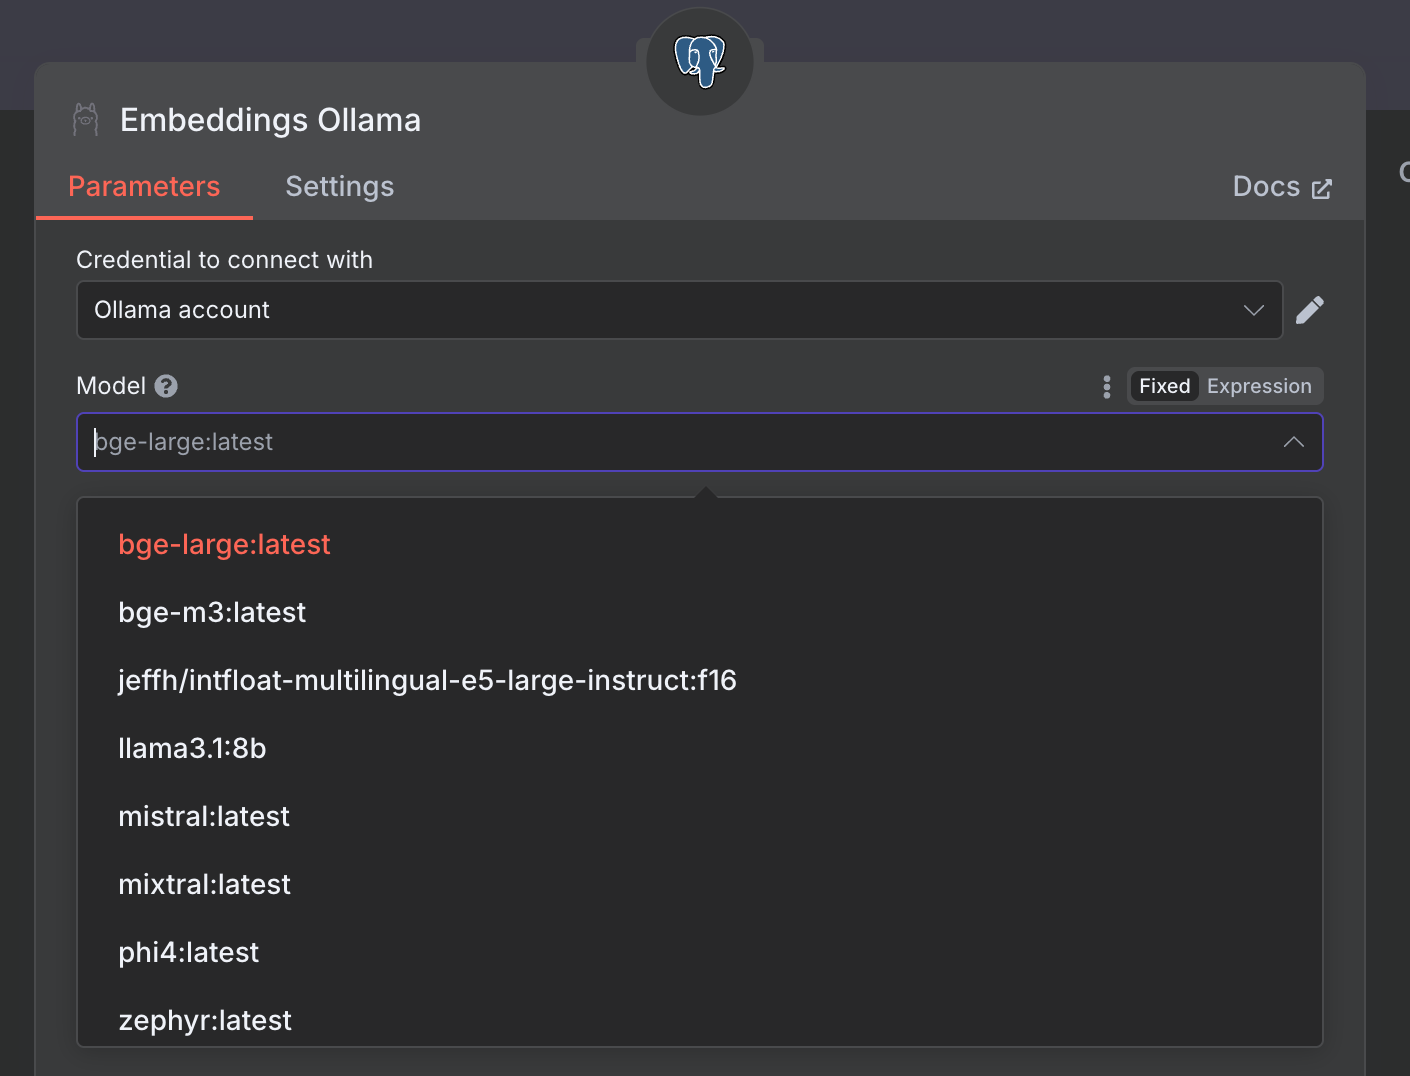This screenshot has width=1410, height=1076.
Task: Edit the Ollama credential with the pencil icon
Action: 1310,310
